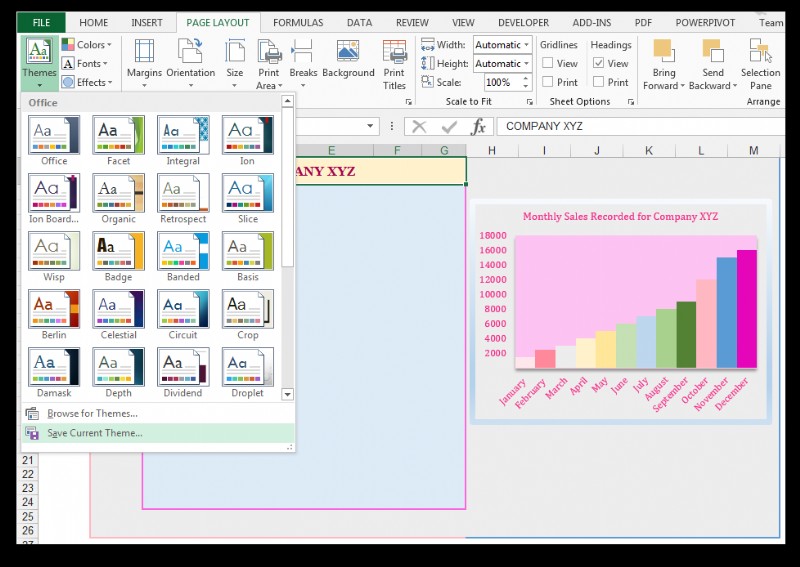Switch to the POWERPIVOT tab

(705, 22)
